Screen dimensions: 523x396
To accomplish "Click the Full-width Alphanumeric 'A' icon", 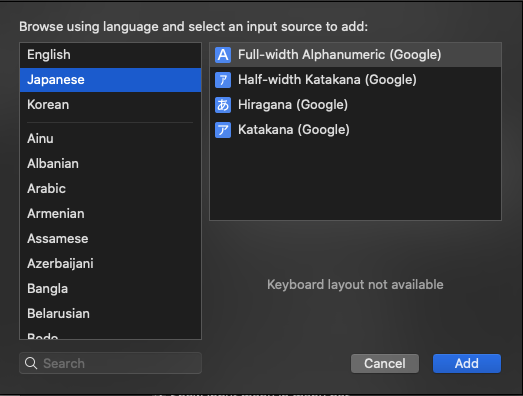I will pyautogui.click(x=223, y=55).
